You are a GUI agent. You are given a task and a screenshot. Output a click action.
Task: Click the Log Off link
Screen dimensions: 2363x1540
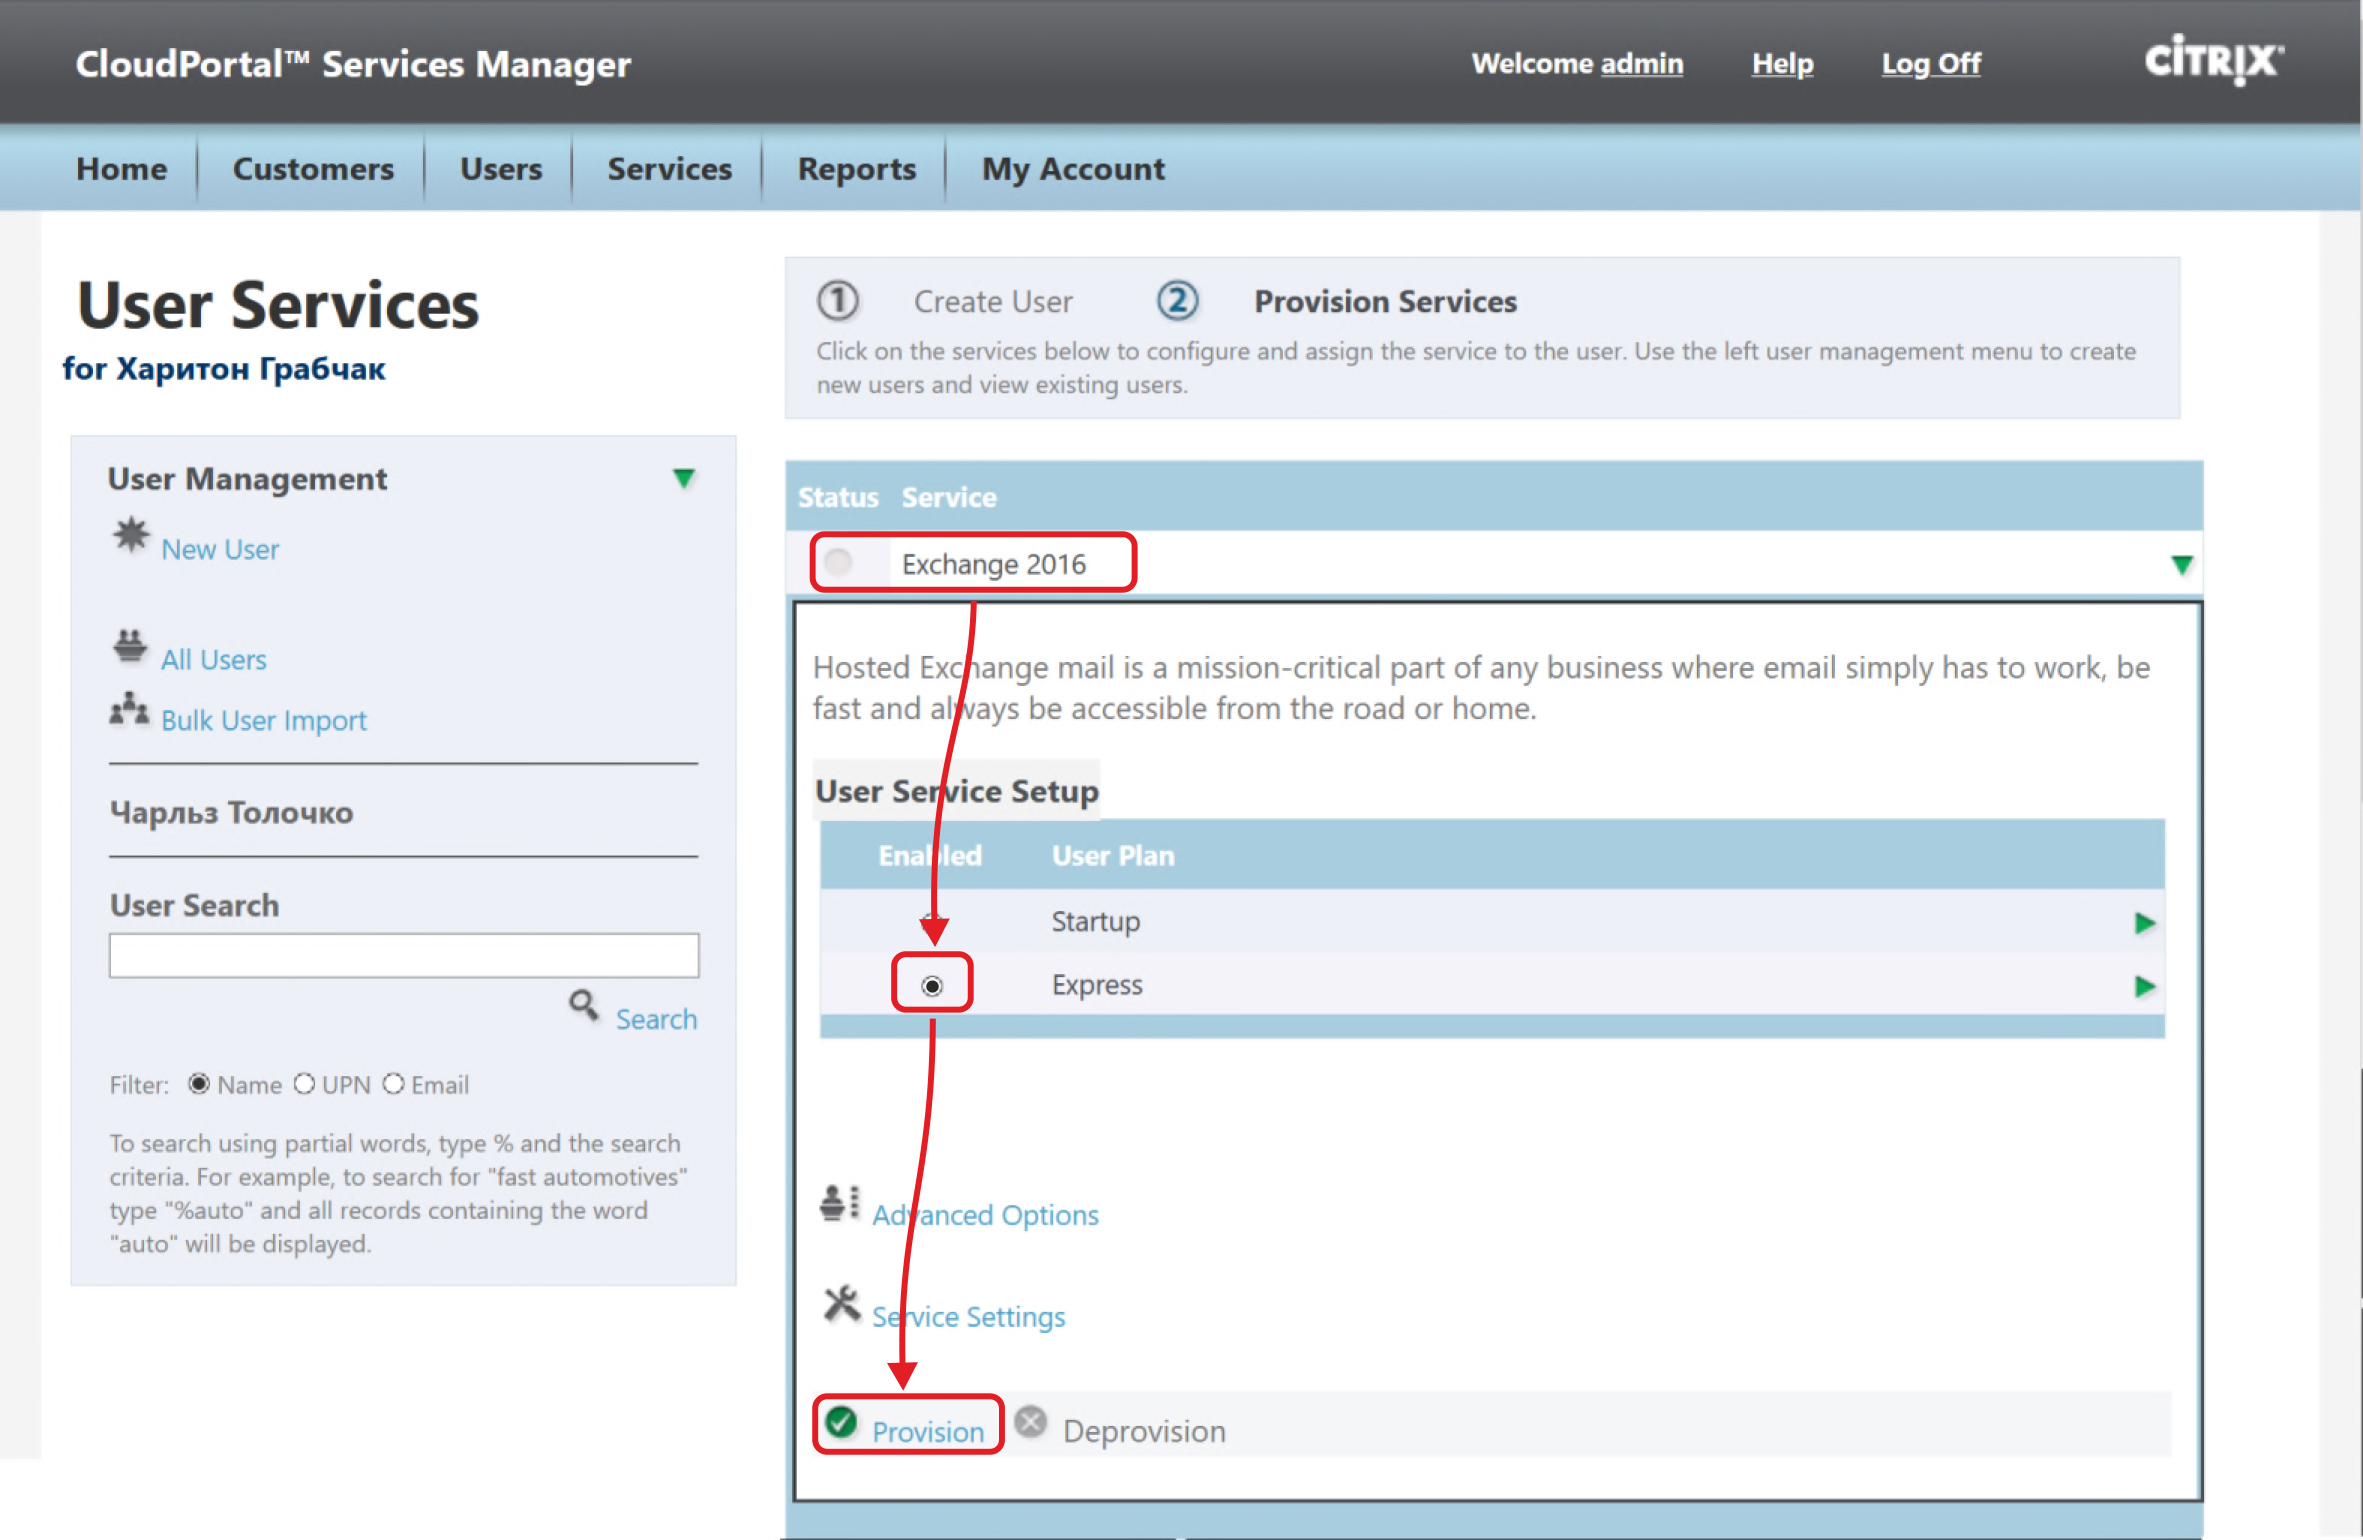[1930, 64]
